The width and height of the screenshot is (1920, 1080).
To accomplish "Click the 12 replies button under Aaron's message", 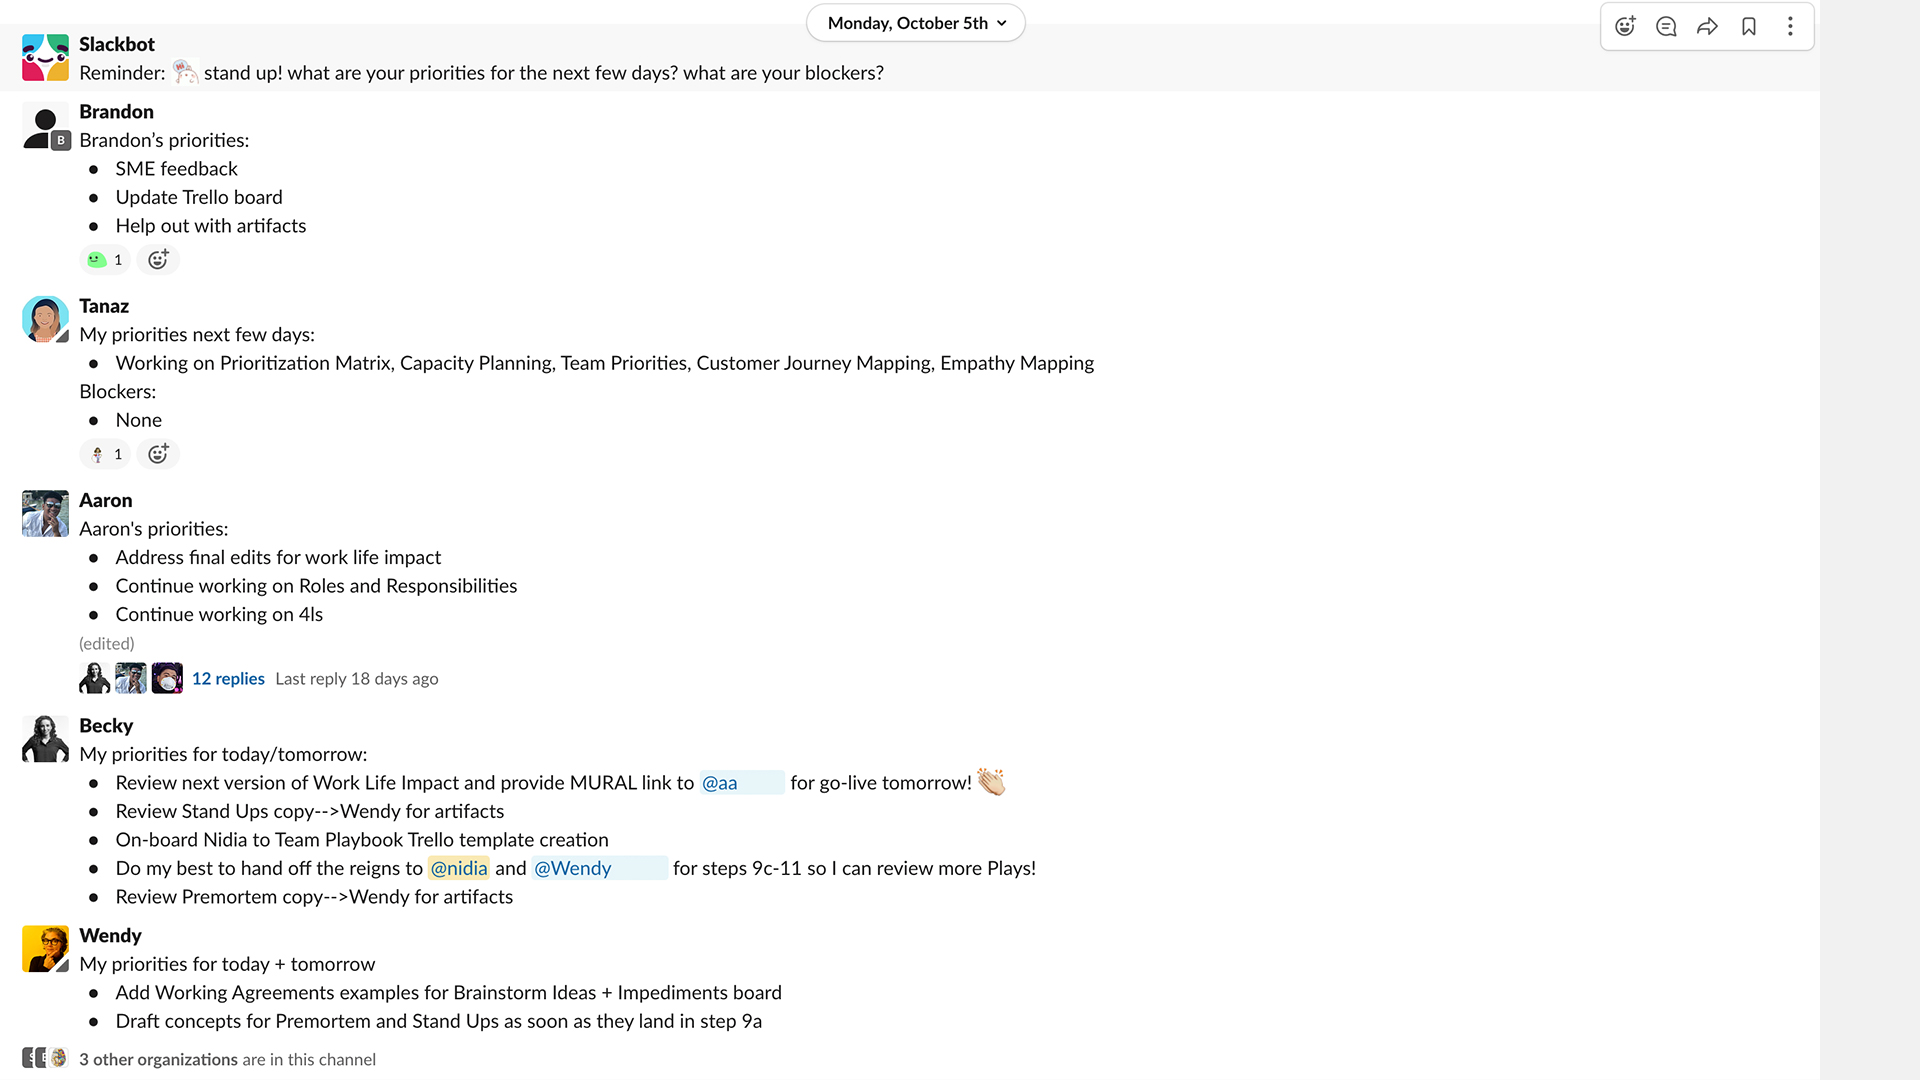I will point(228,676).
